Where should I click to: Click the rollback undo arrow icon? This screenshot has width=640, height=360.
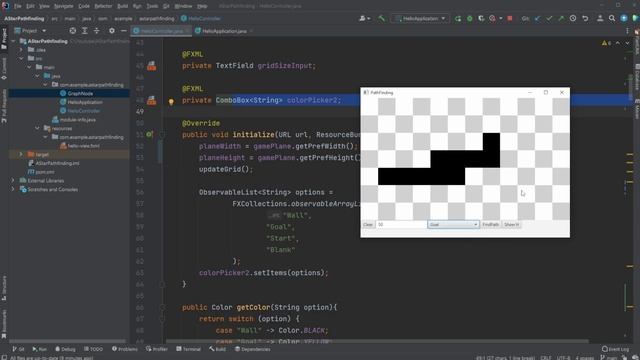(585, 18)
